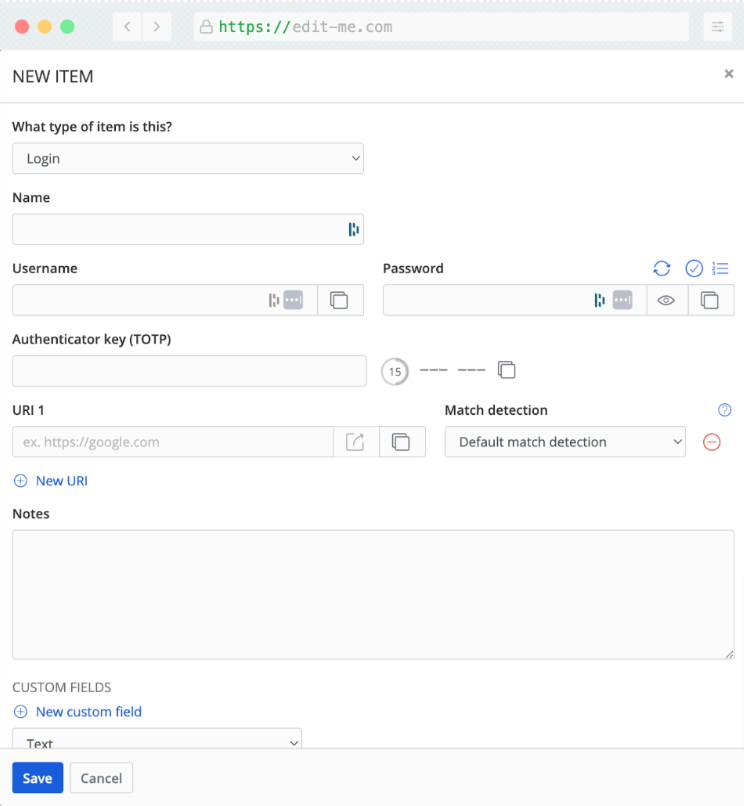The height and width of the screenshot is (806, 744).
Task: Click the "What type of item is this?" label
Action: (x=92, y=126)
